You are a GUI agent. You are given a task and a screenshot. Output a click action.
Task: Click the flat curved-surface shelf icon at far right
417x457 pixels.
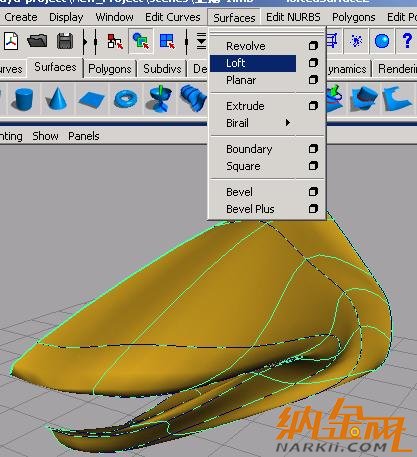[x=397, y=99]
